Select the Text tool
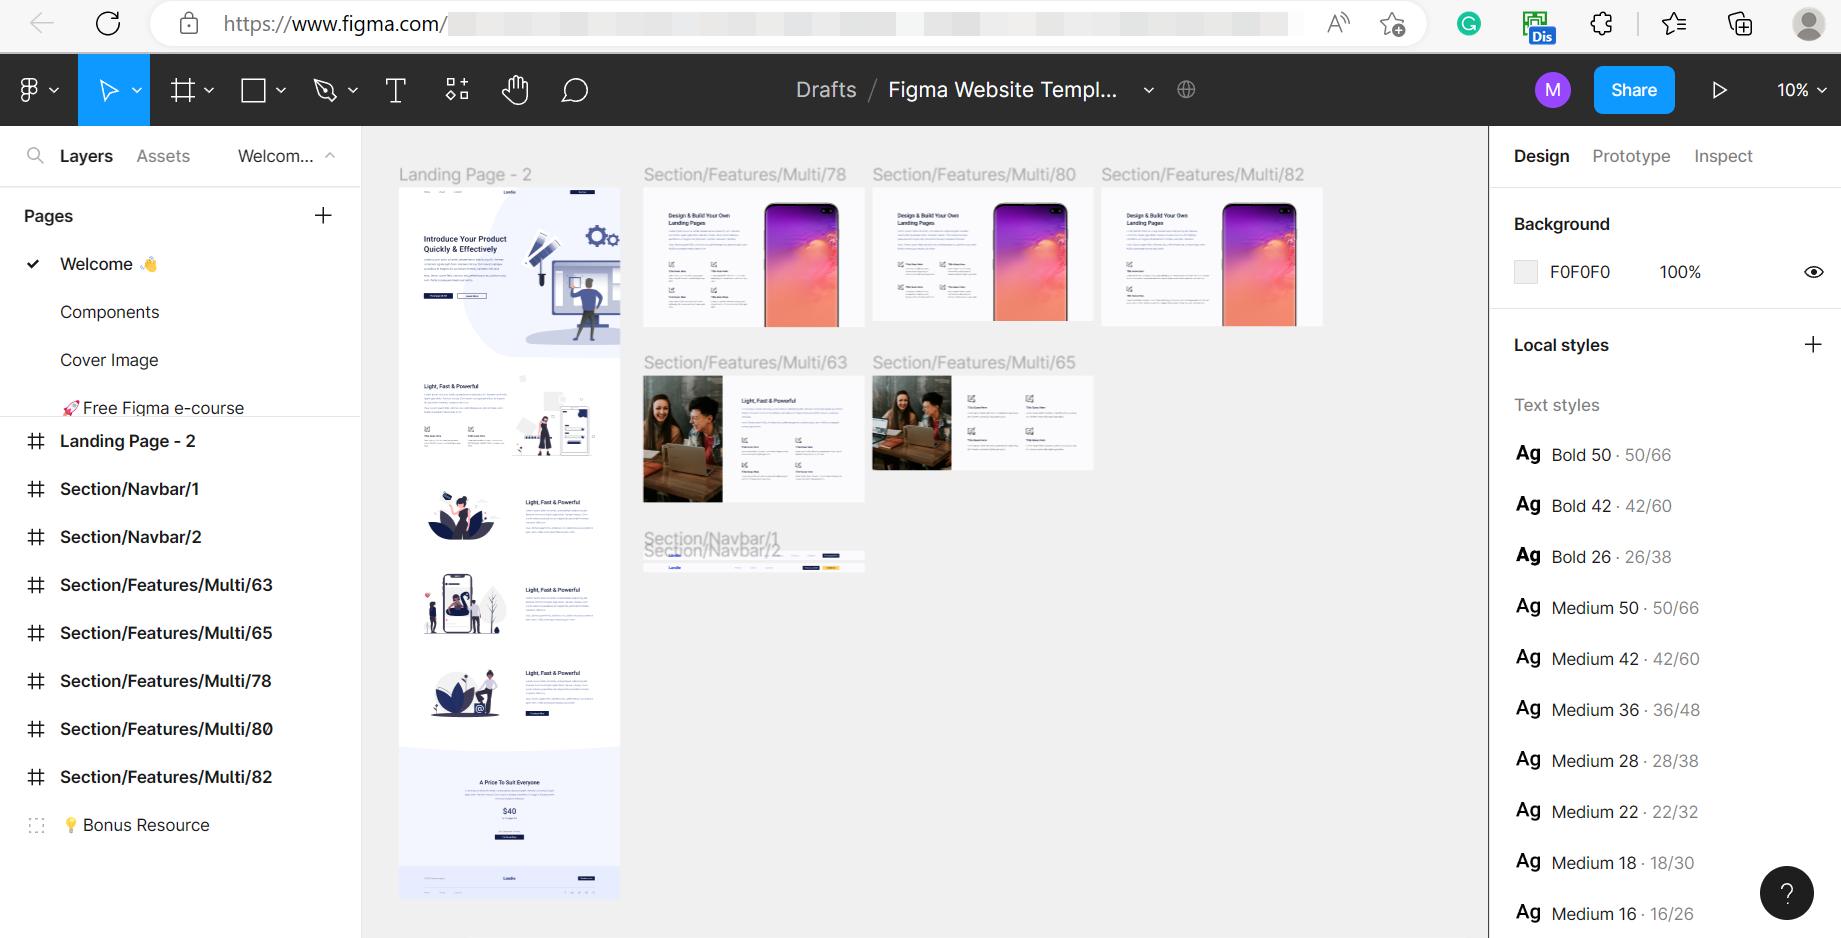The height and width of the screenshot is (938, 1841). (395, 91)
